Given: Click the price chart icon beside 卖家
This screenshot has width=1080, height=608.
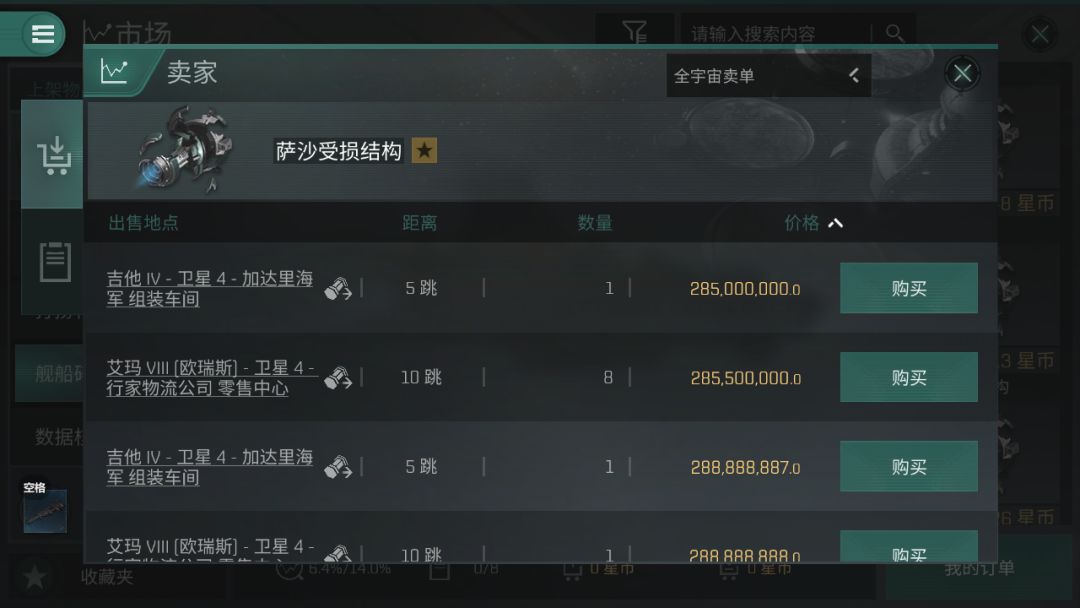Looking at the screenshot, I should 114,72.
